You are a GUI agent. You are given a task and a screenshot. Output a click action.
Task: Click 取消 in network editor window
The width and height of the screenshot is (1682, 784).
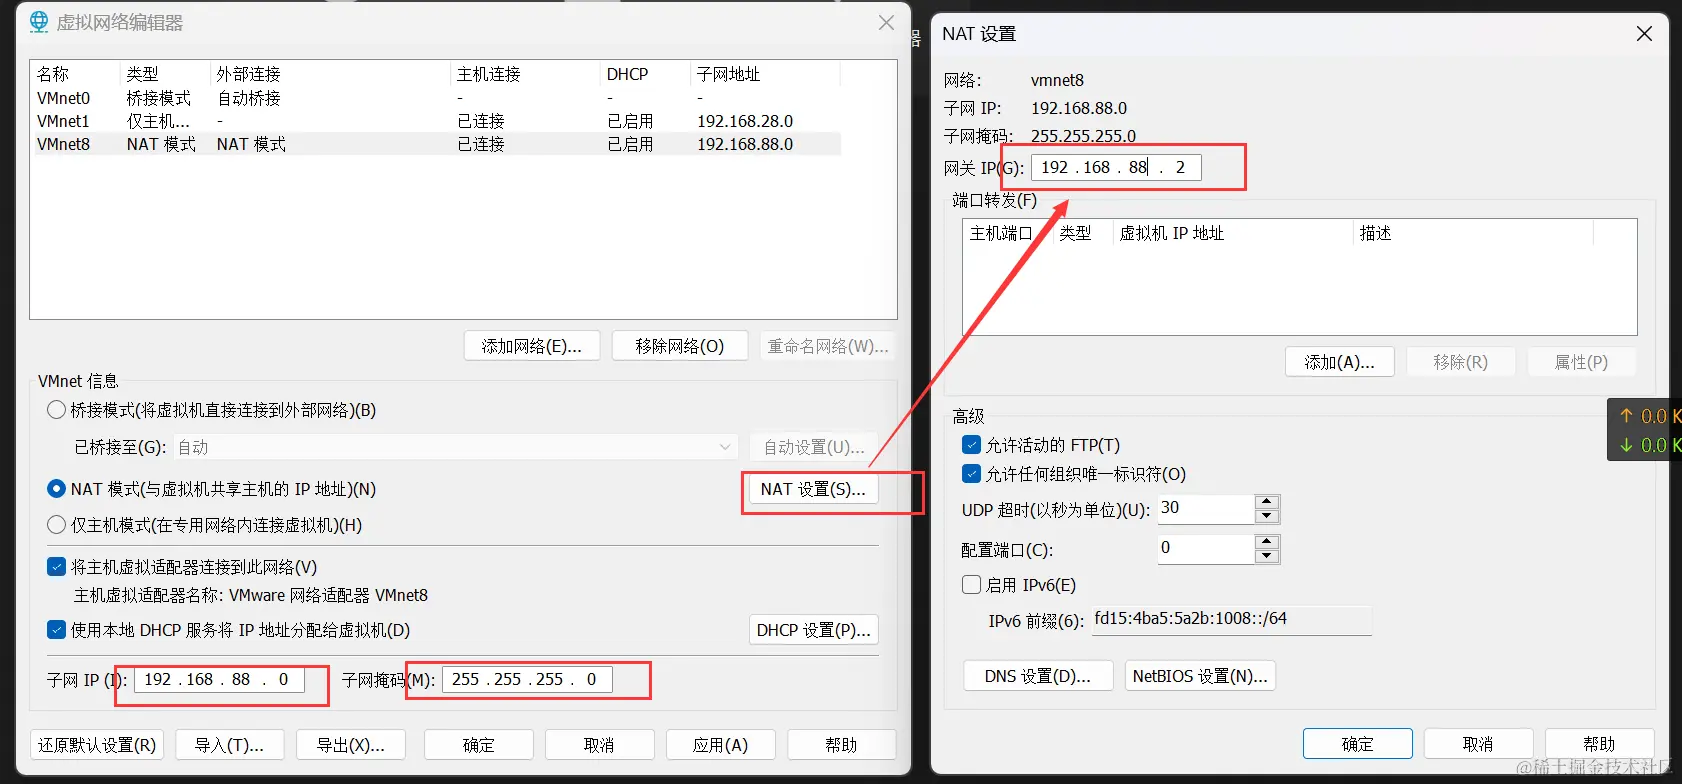[x=600, y=745]
